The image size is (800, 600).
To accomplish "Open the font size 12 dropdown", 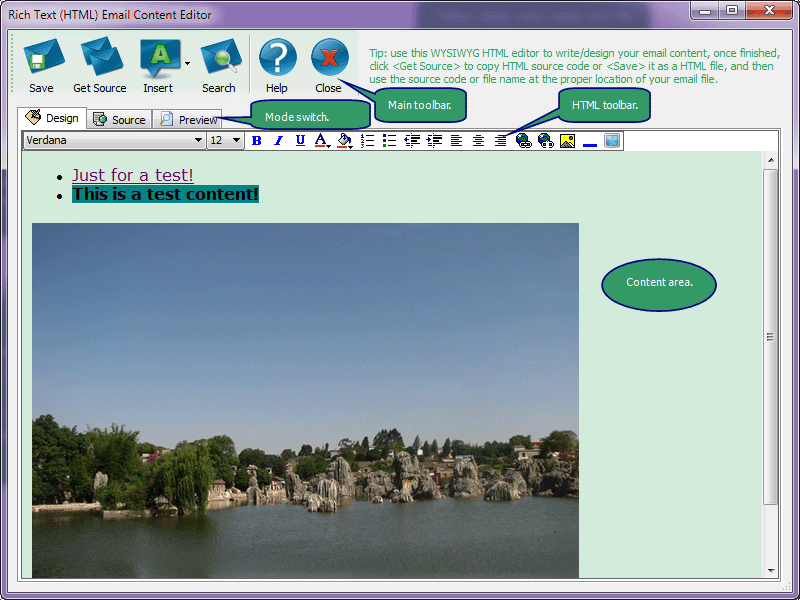I will point(236,140).
